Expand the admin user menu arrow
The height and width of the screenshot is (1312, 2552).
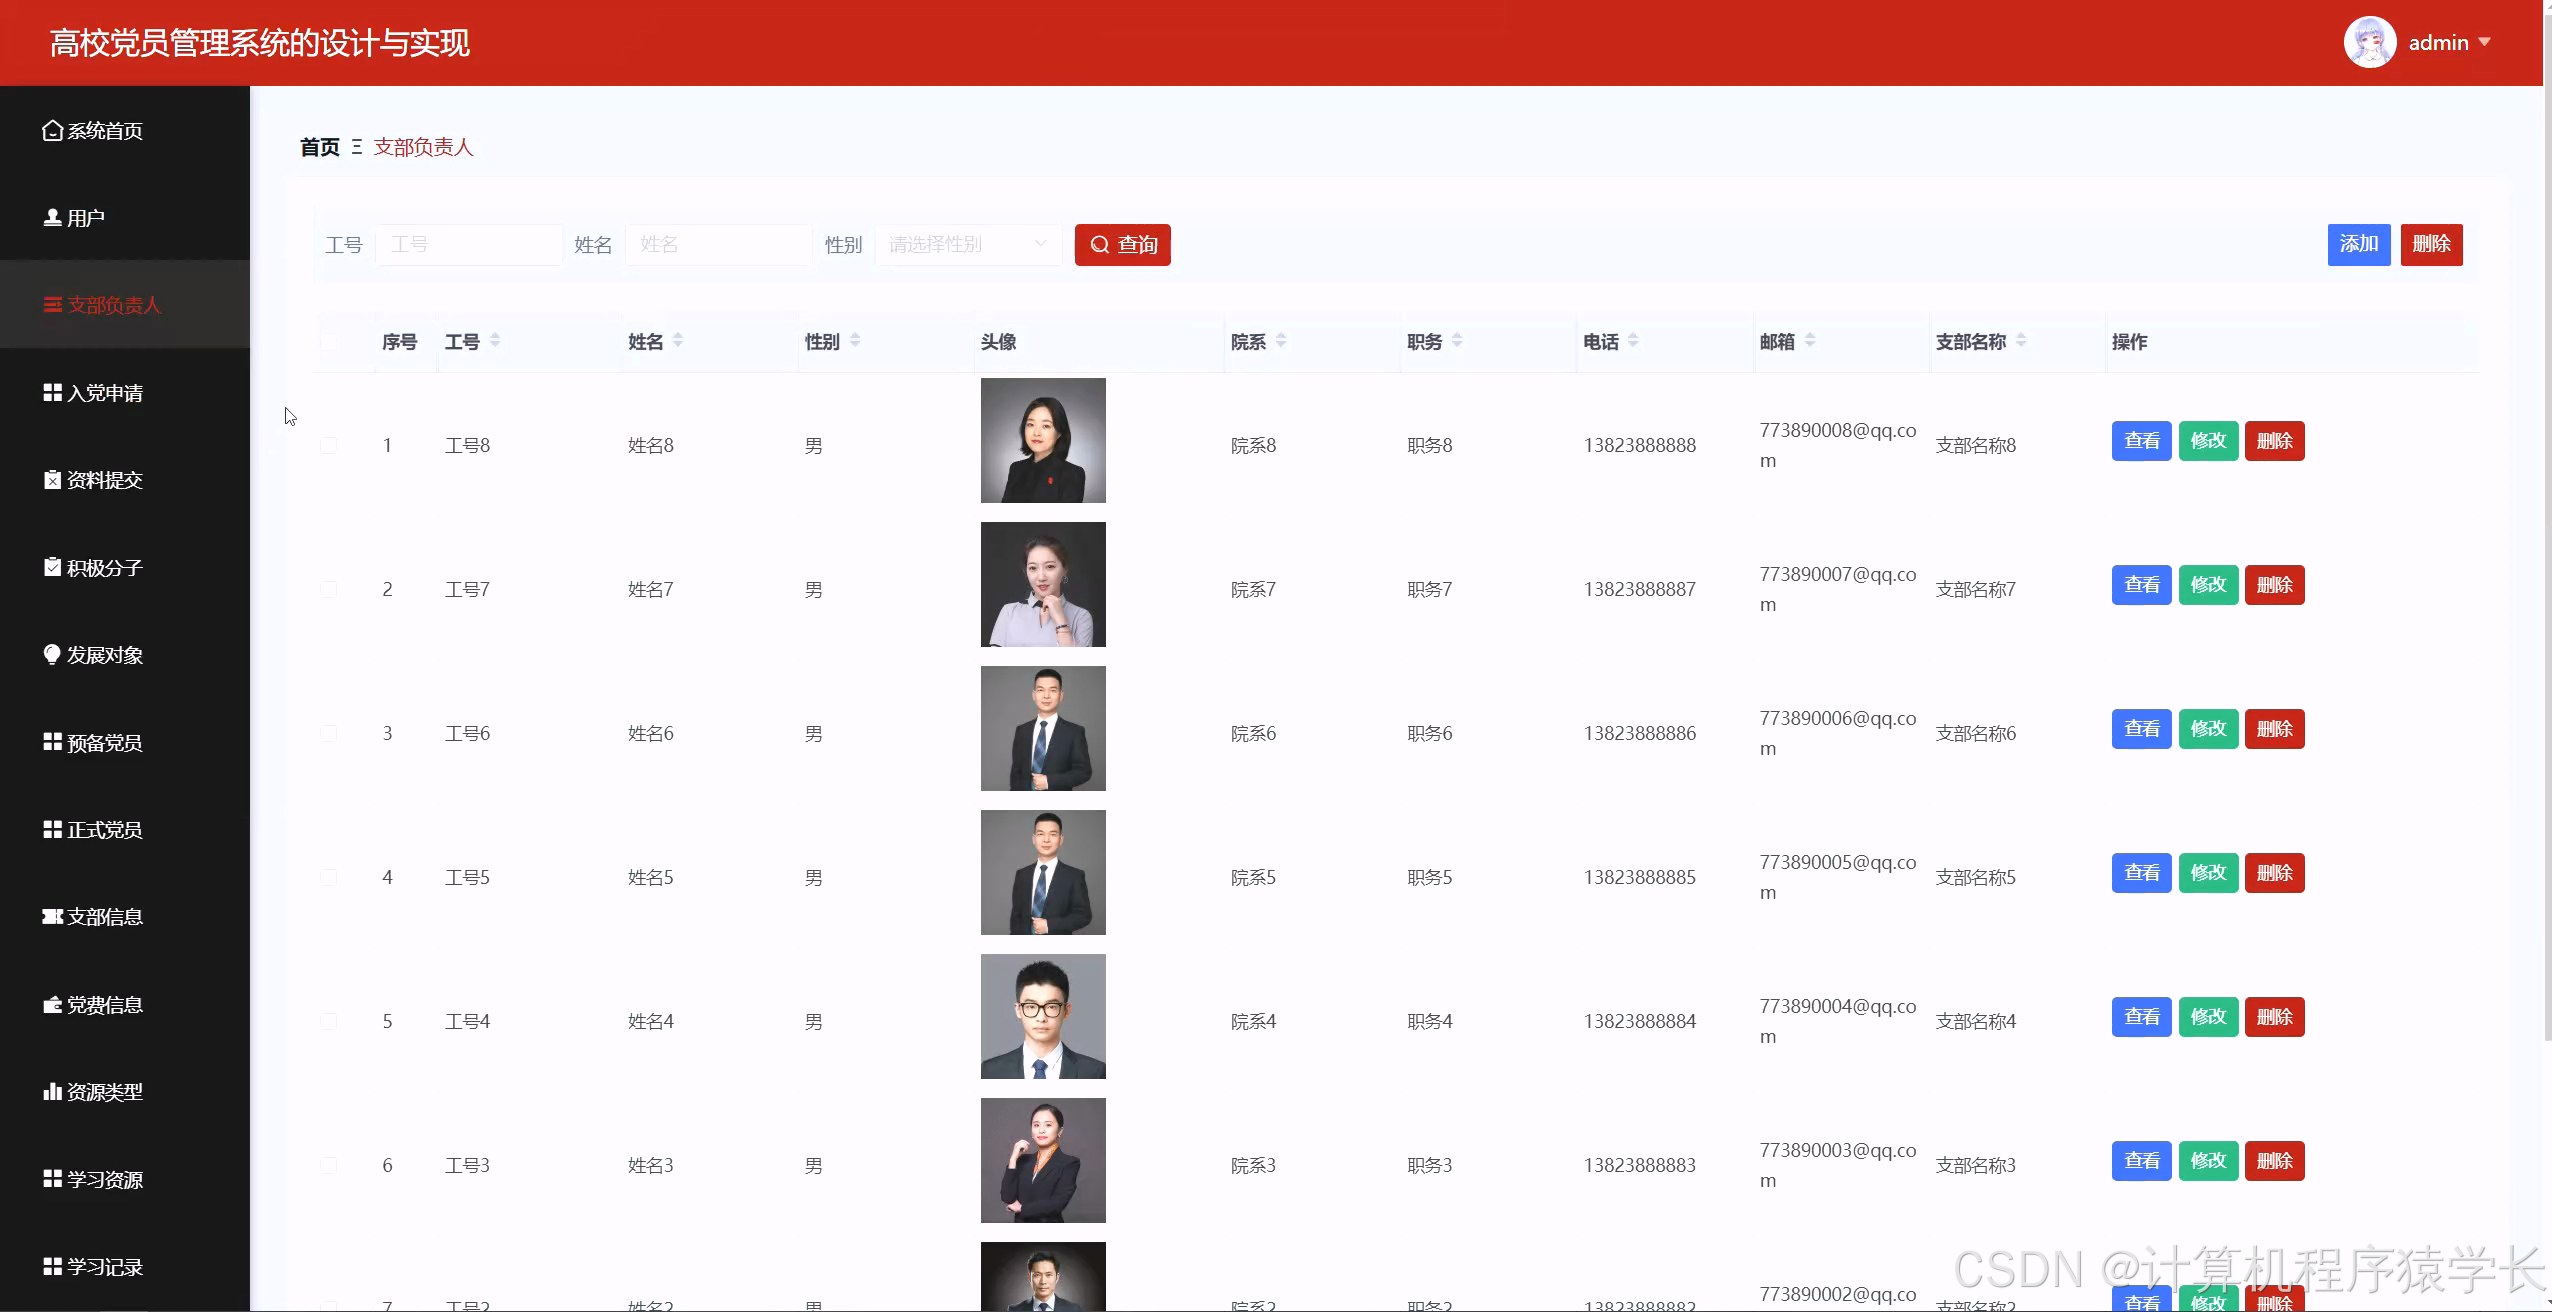[2485, 43]
